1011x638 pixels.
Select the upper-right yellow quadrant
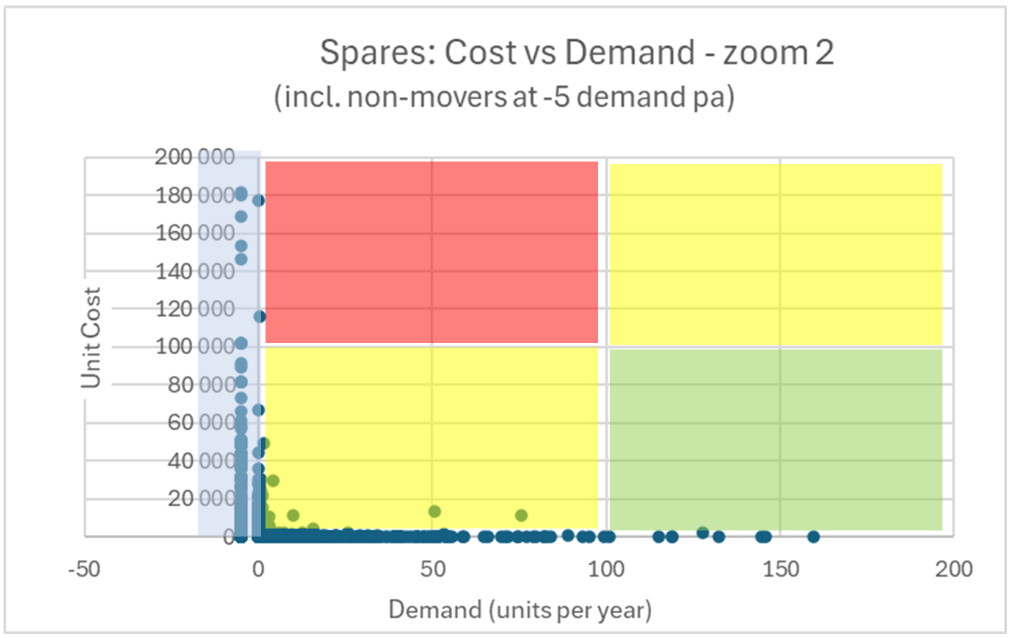tap(775, 250)
